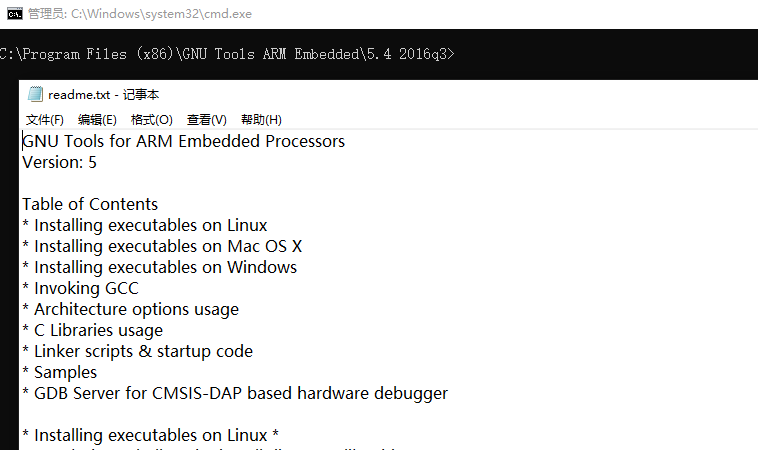Click 'Architecture options usage' text
Screen dimensions: 758x450
tap(136, 309)
